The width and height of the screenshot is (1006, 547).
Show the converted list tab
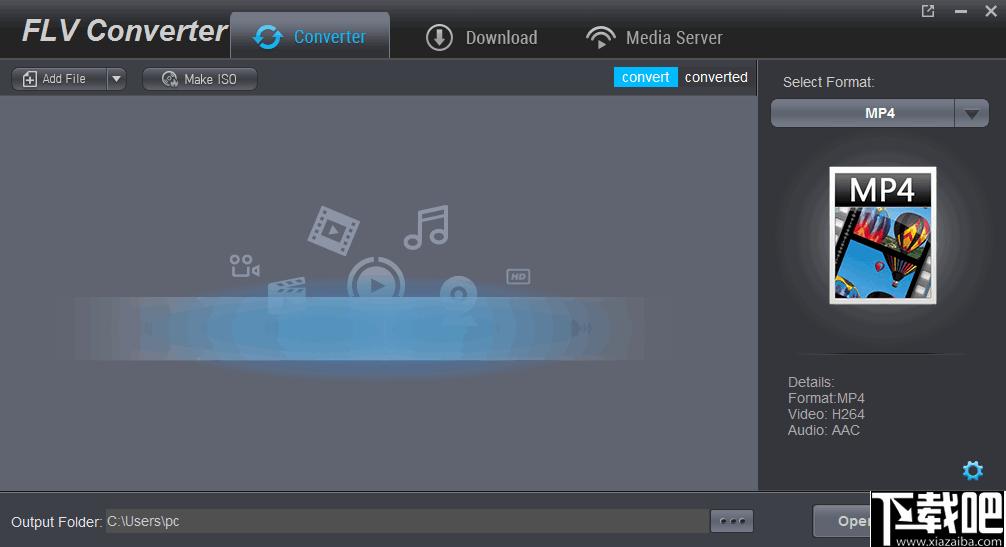(716, 77)
